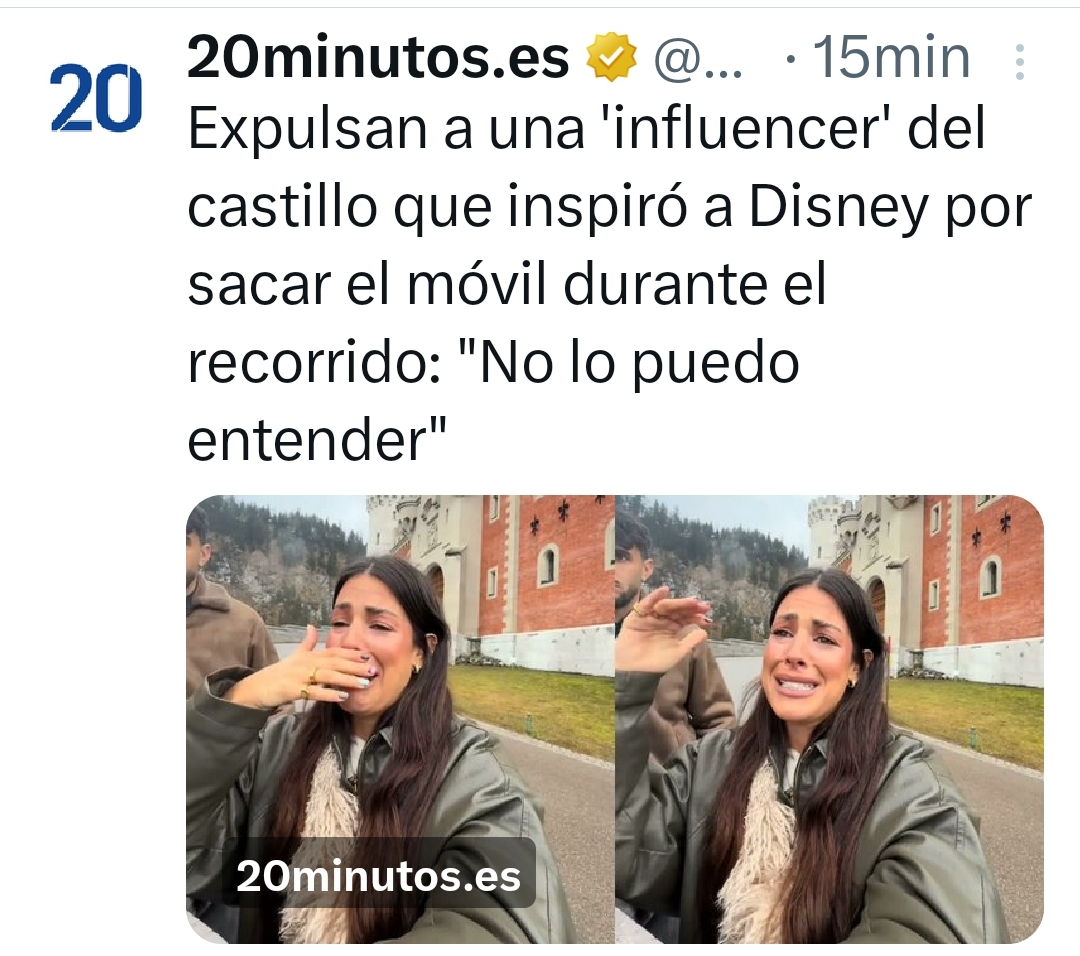Open the tweet headline starting with 'Expulsan'
Image resolution: width=1080 pixels, height=956 pixels.
[610, 284]
